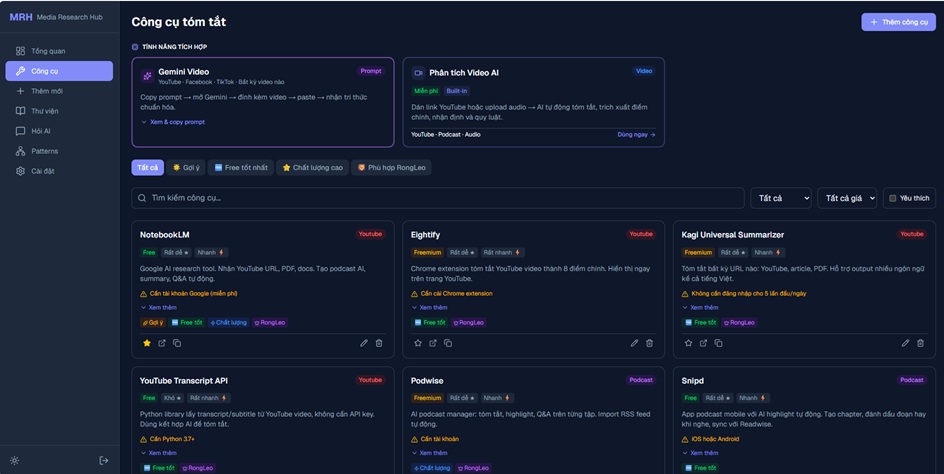Click the Podcast badge on Snipd

[x=912, y=380]
